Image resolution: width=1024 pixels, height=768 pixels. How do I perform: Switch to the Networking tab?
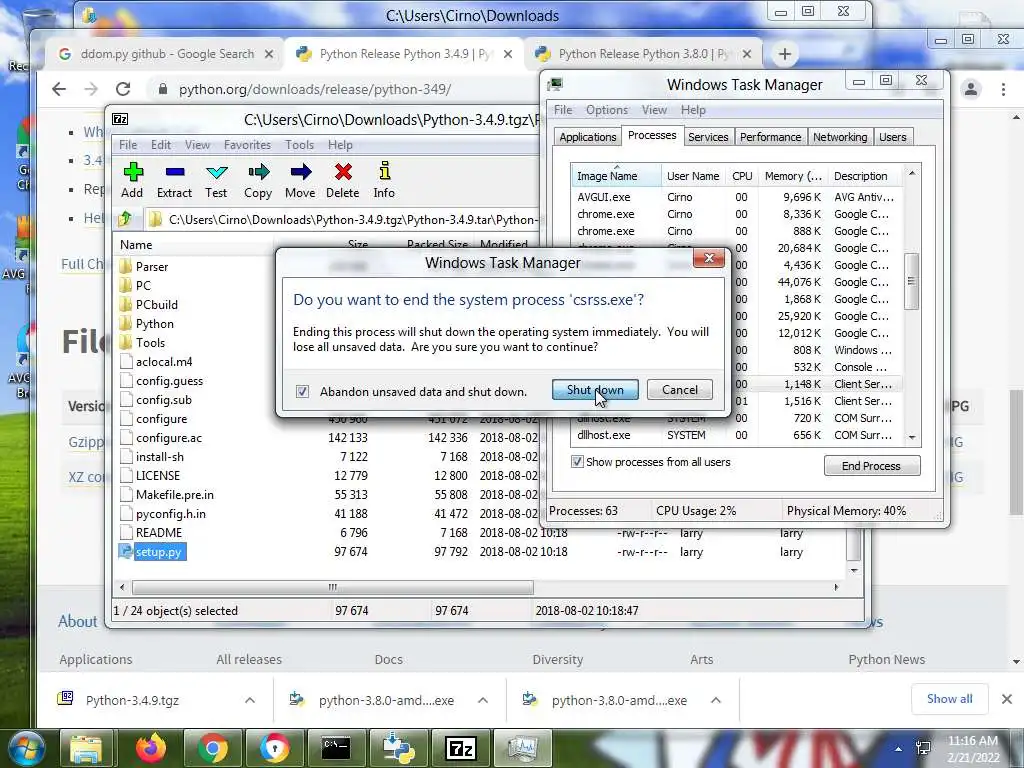(x=840, y=137)
